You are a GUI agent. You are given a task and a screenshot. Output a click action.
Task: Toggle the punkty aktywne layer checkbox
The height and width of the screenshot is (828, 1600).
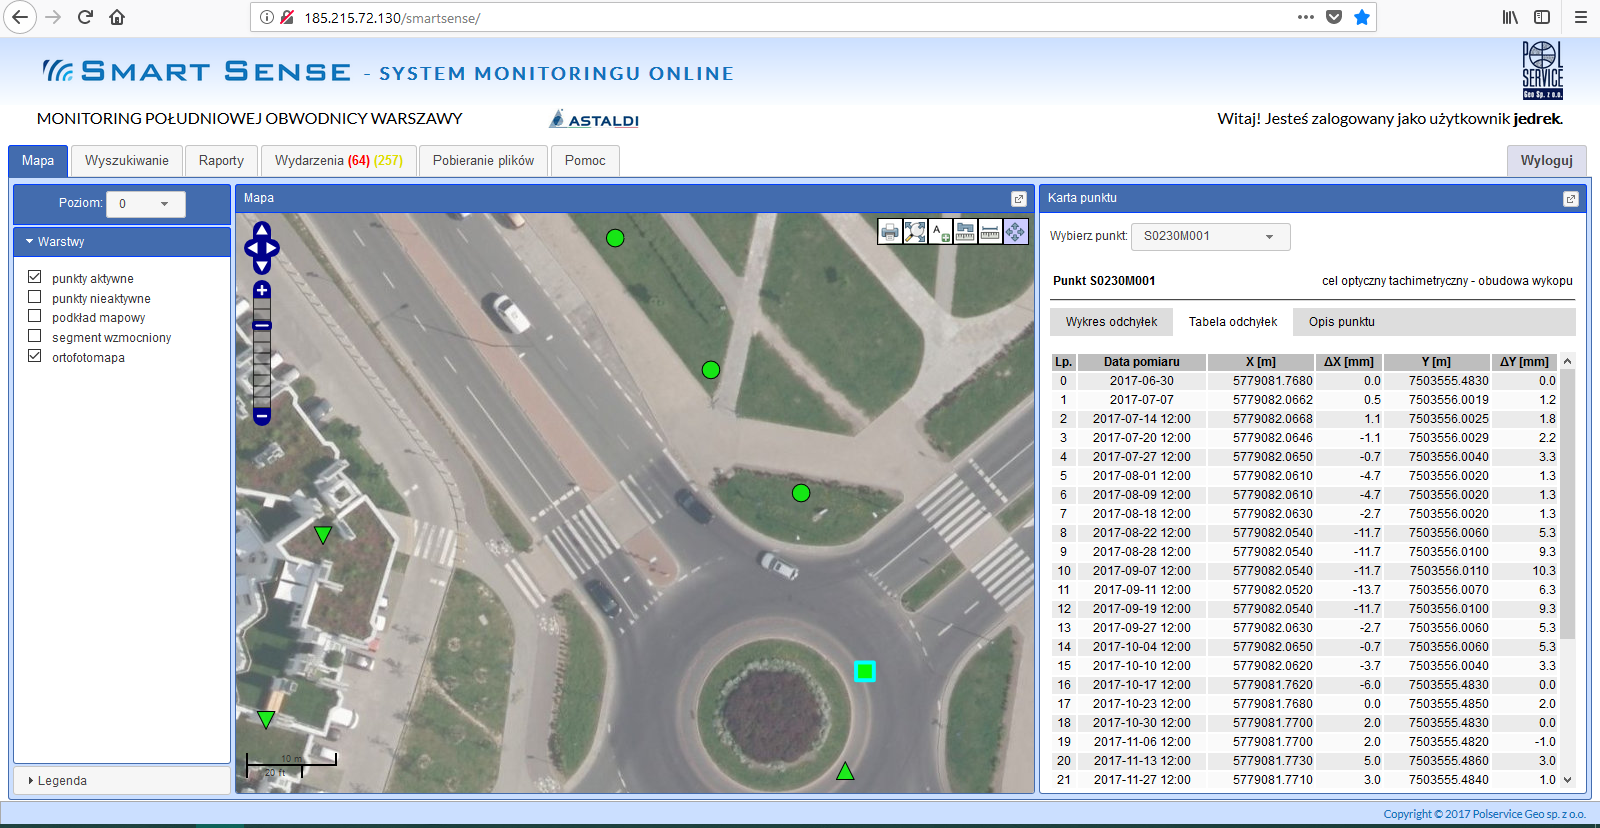[35, 277]
